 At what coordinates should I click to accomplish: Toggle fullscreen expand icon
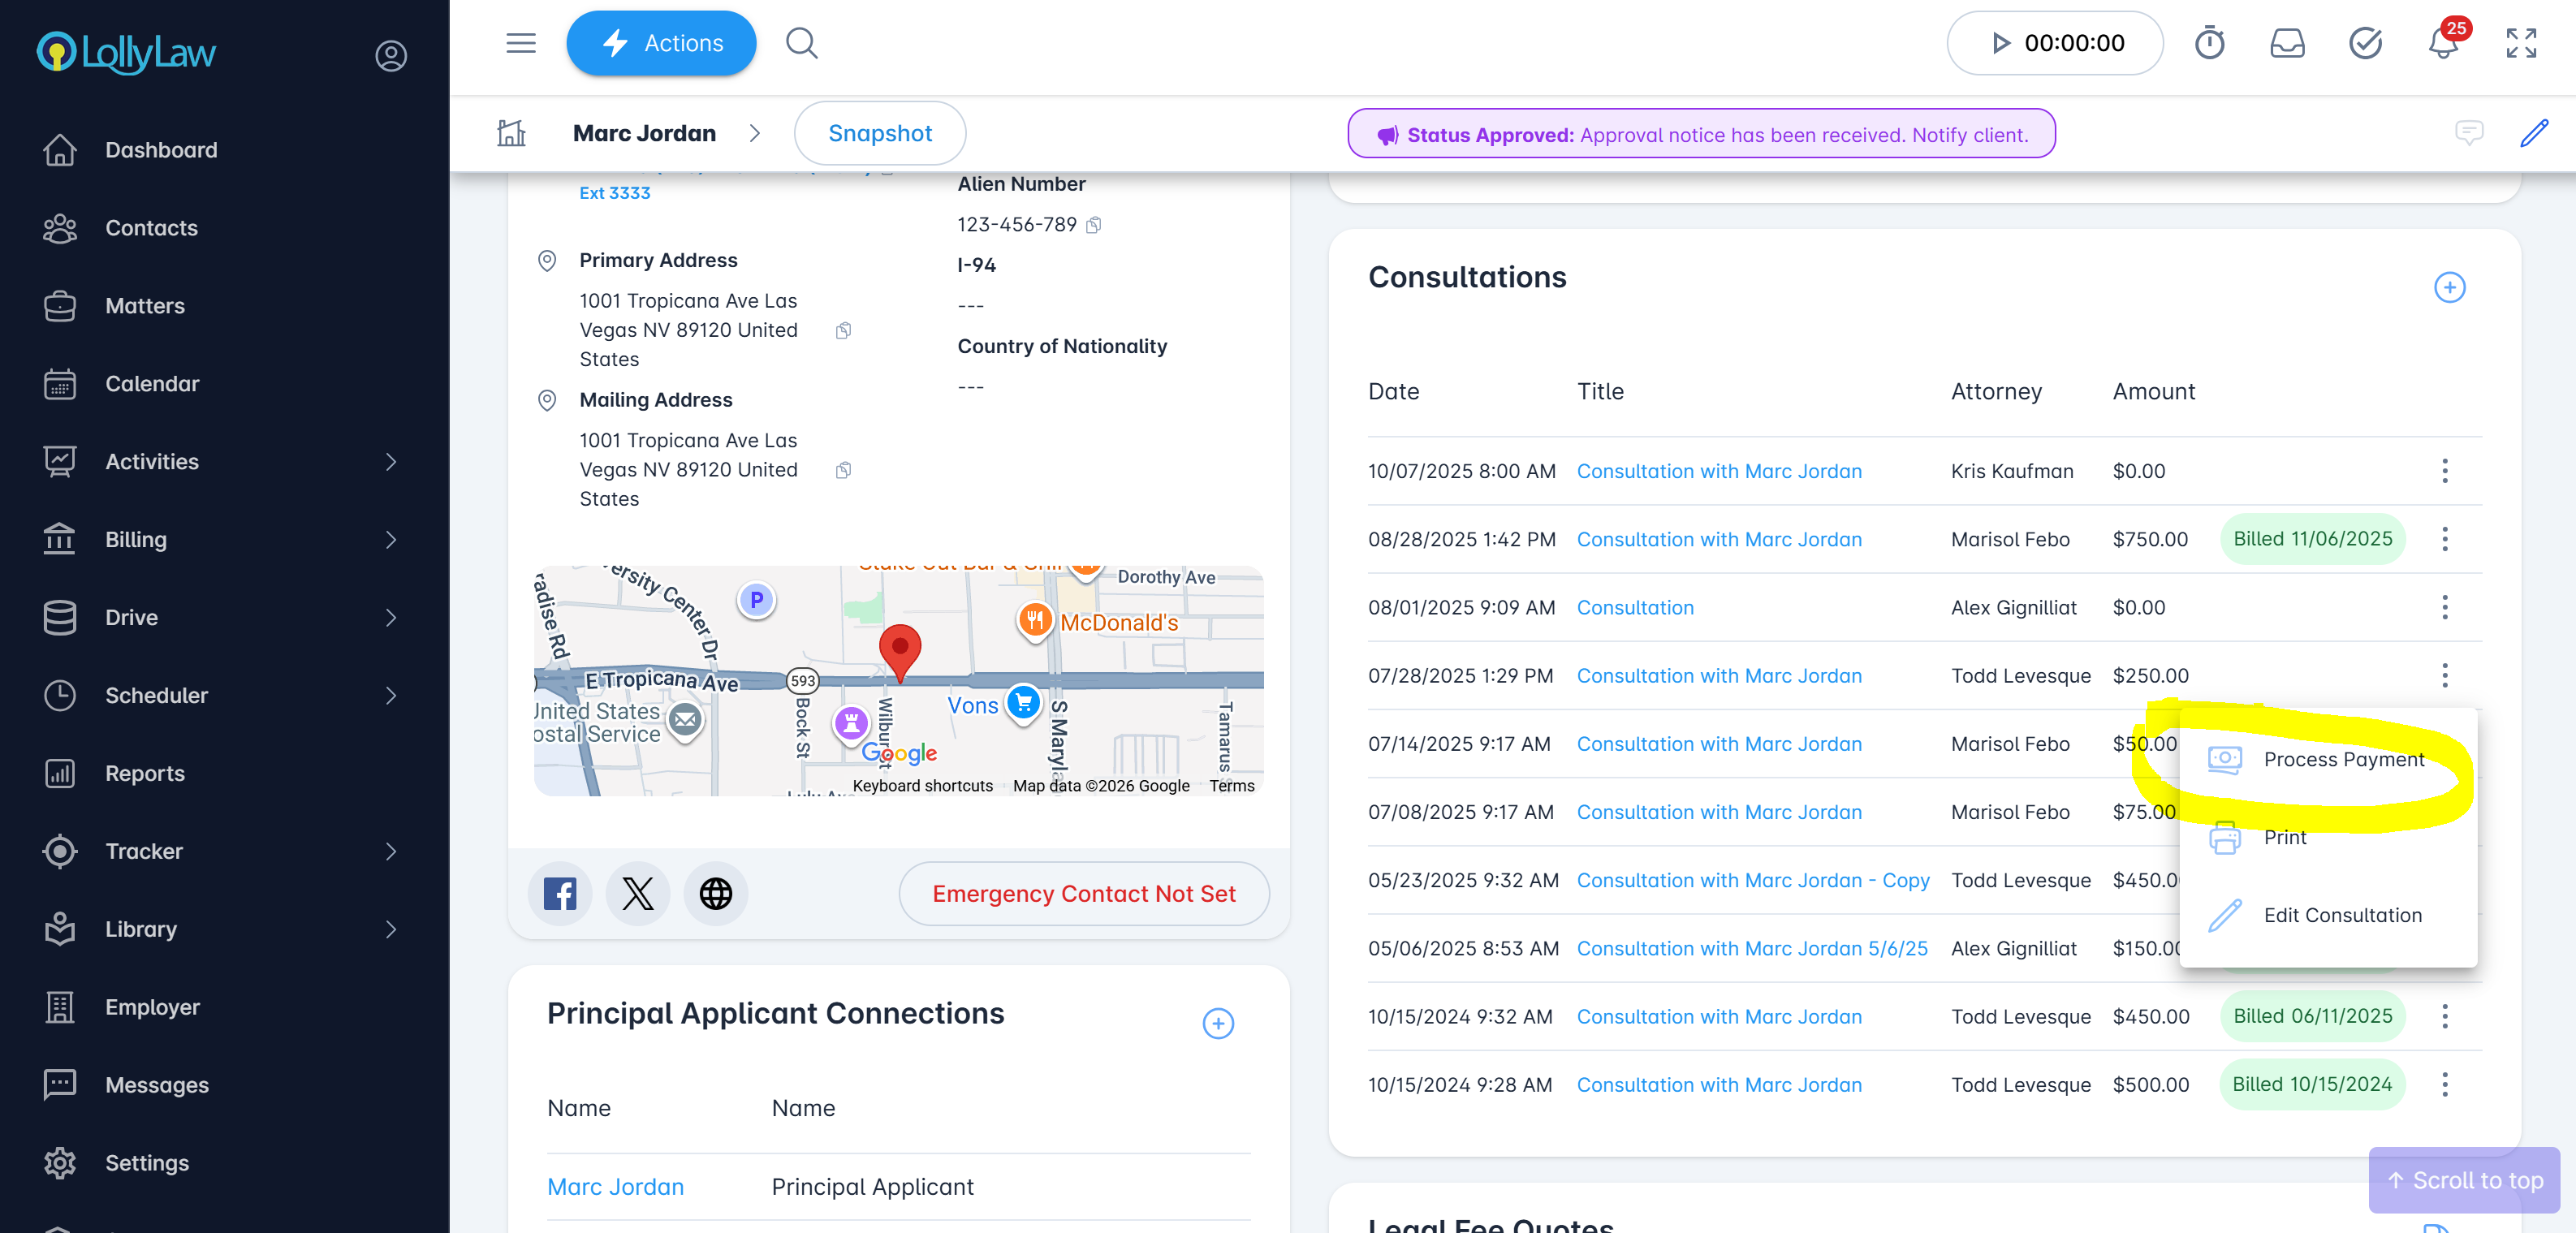2521,44
